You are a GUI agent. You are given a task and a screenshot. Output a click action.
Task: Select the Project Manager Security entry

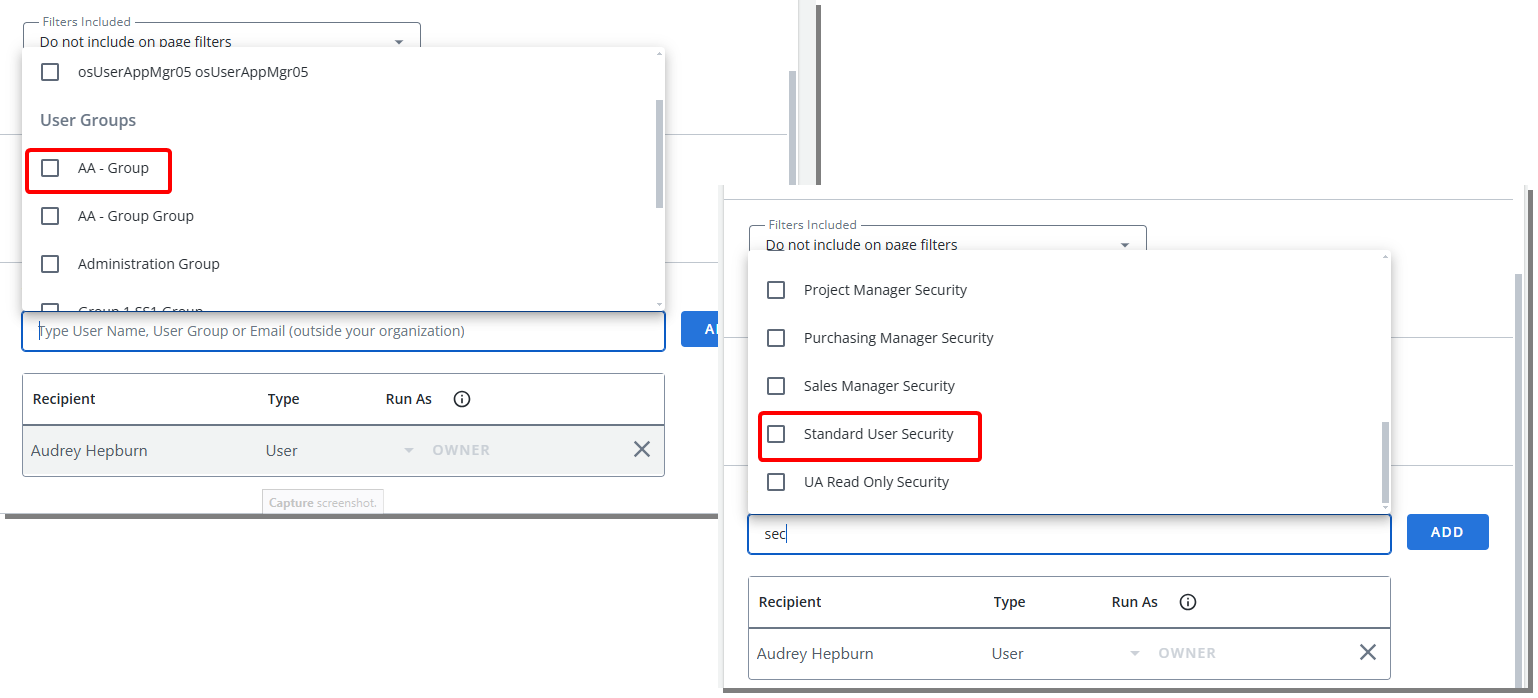click(775, 289)
